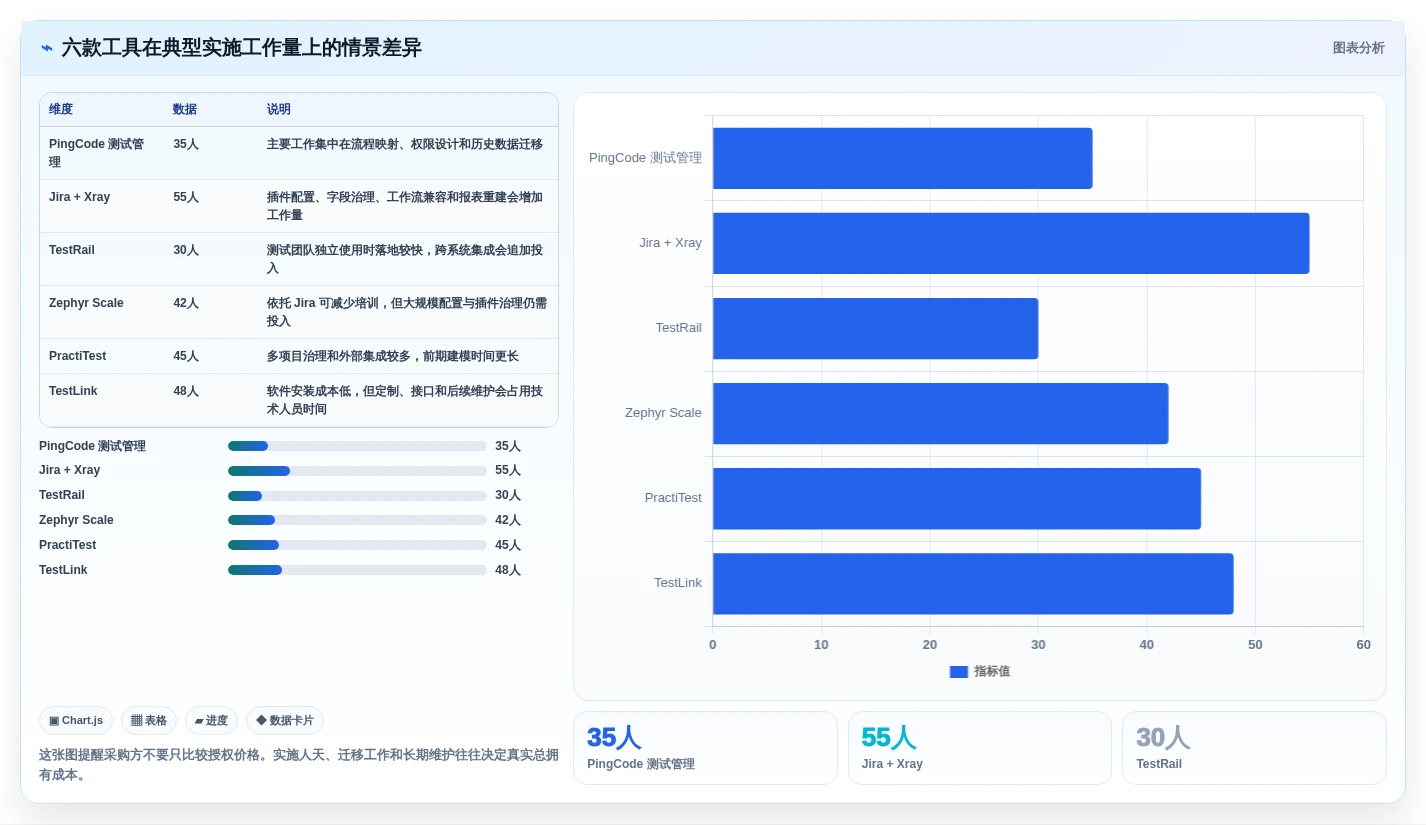Click the TestLink y-axis label
Screen dimensions: 1426x825
tap(678, 583)
